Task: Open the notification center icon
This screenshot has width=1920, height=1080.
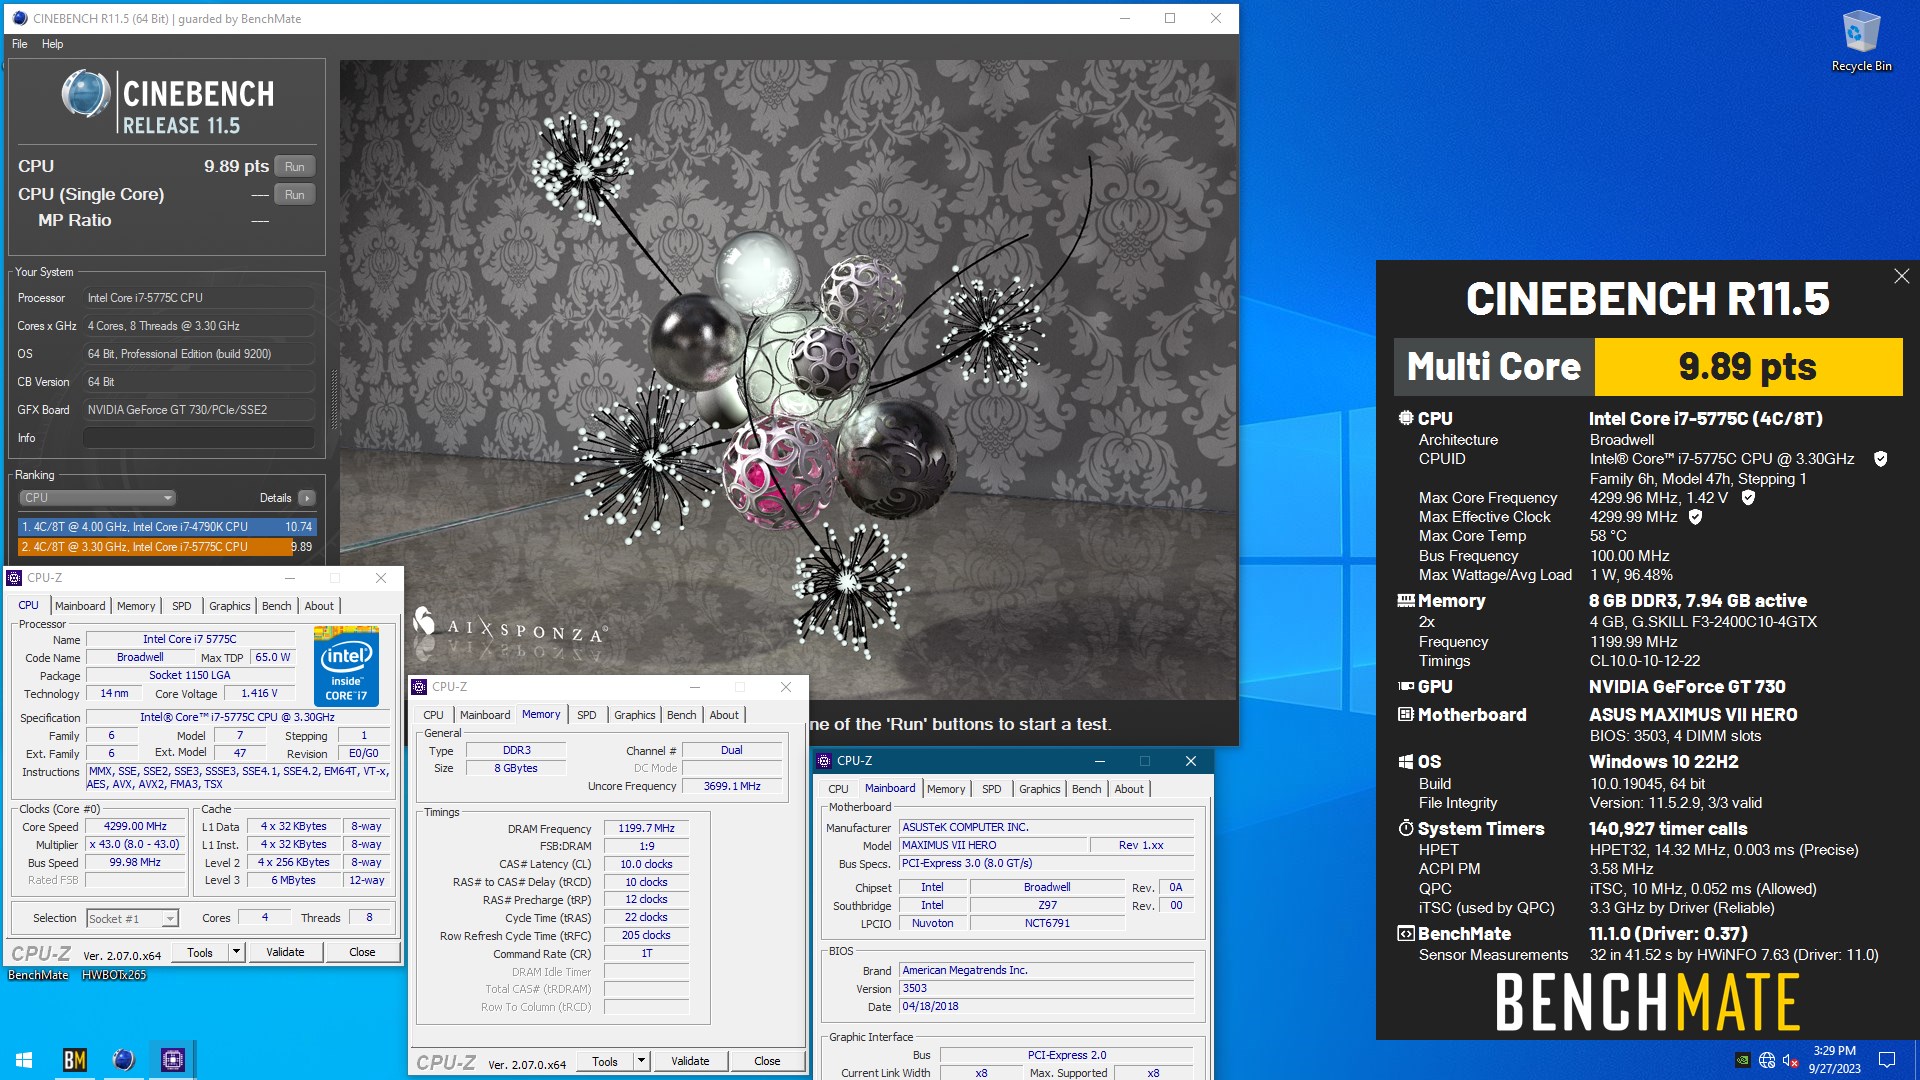Action: coord(1887,1060)
